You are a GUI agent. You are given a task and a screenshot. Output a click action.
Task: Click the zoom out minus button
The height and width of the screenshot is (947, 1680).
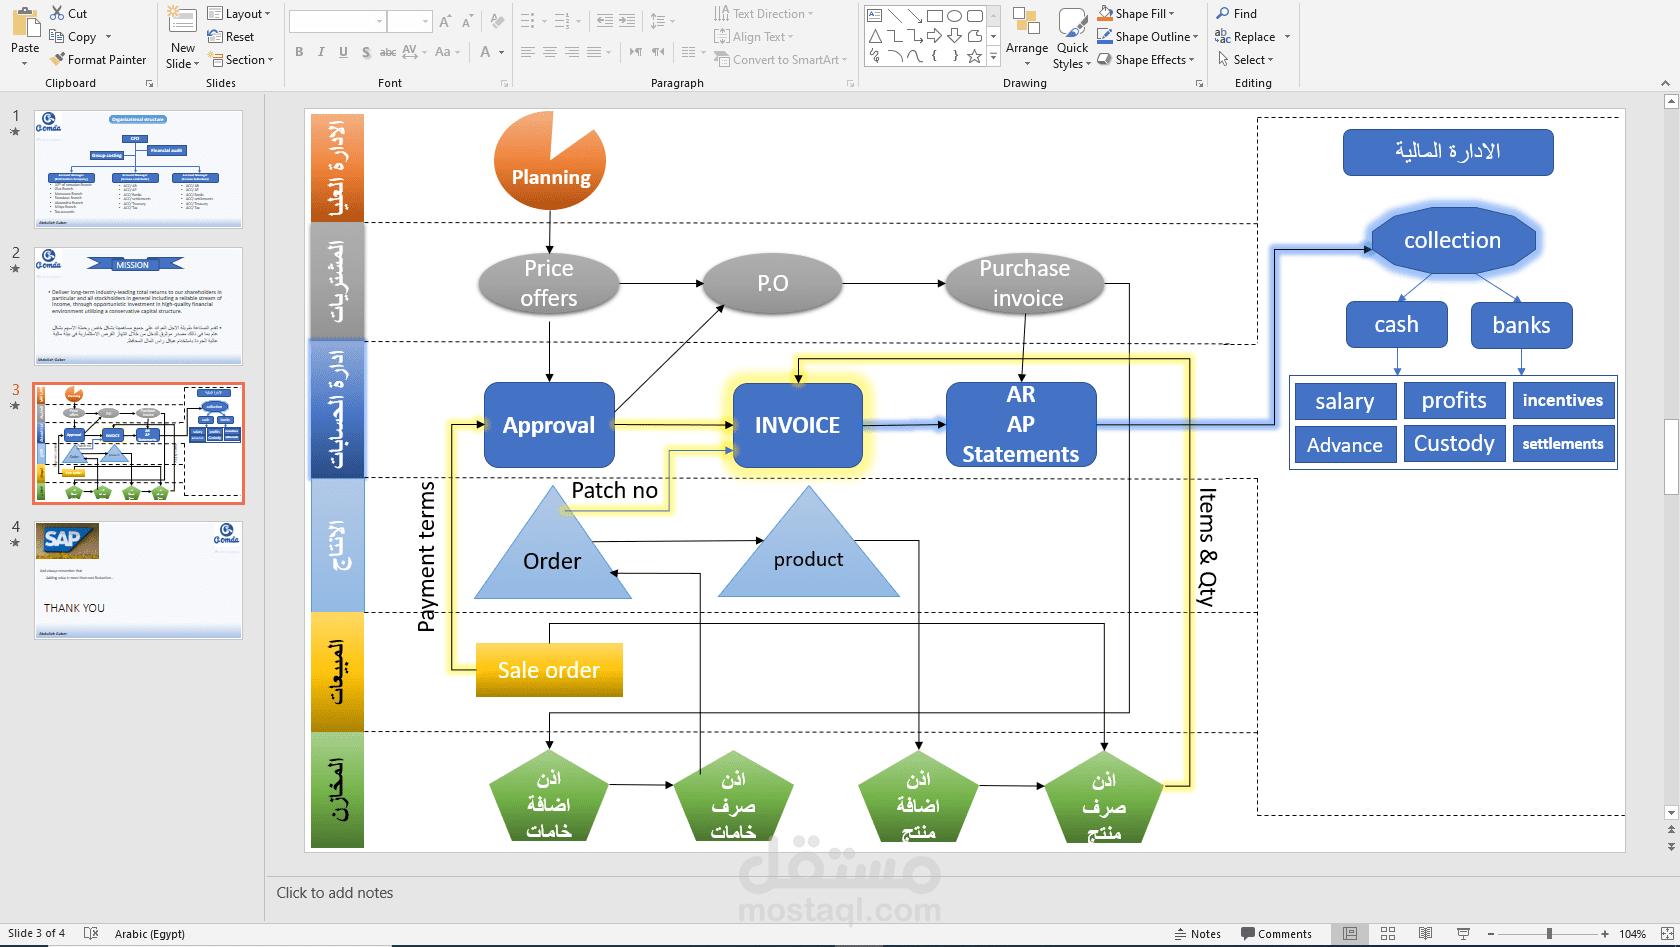click(x=1490, y=934)
